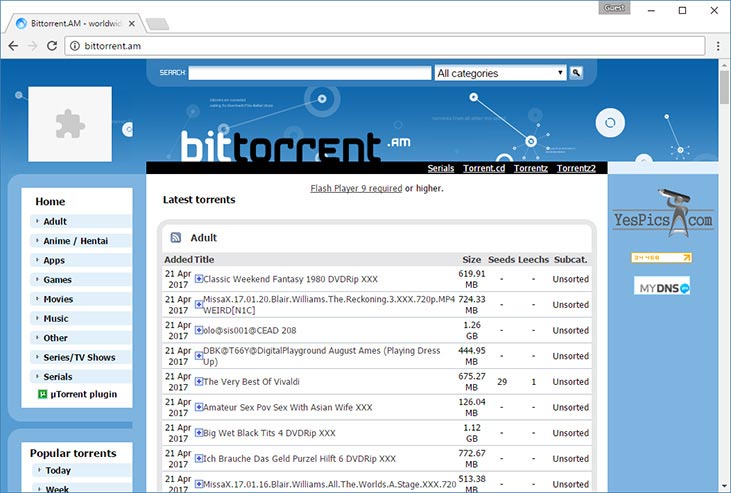Image resolution: width=731 pixels, height=493 pixels.
Task: Click the MYDNS badge
Action: (662, 286)
